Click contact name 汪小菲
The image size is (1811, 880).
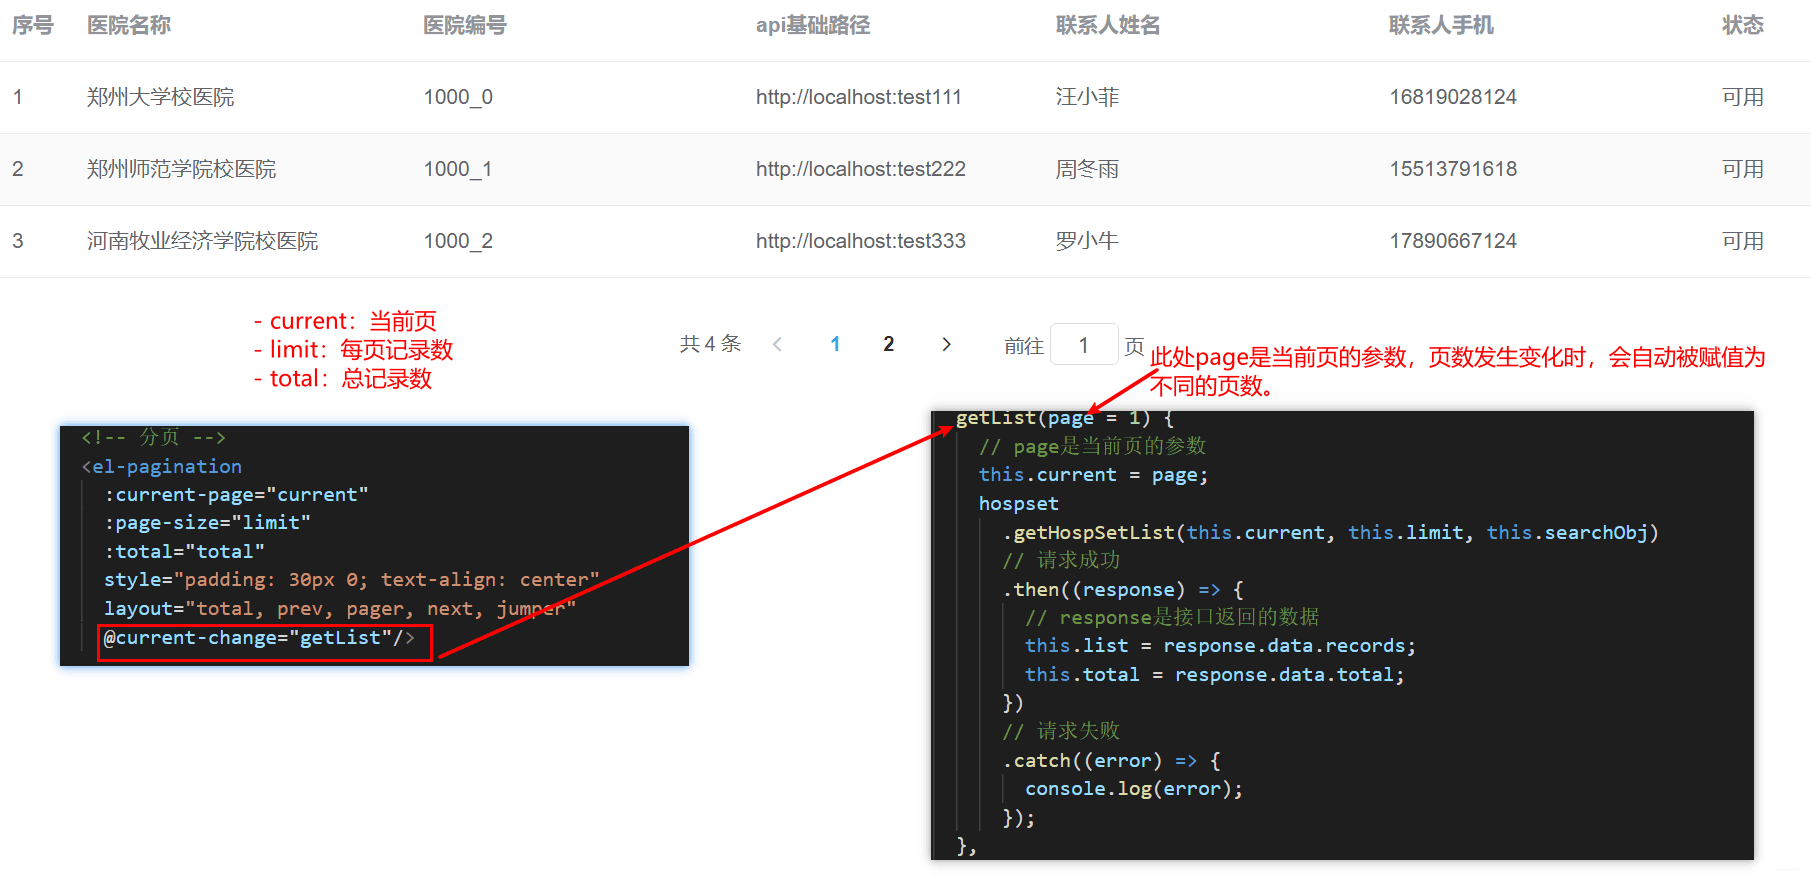tap(1087, 97)
